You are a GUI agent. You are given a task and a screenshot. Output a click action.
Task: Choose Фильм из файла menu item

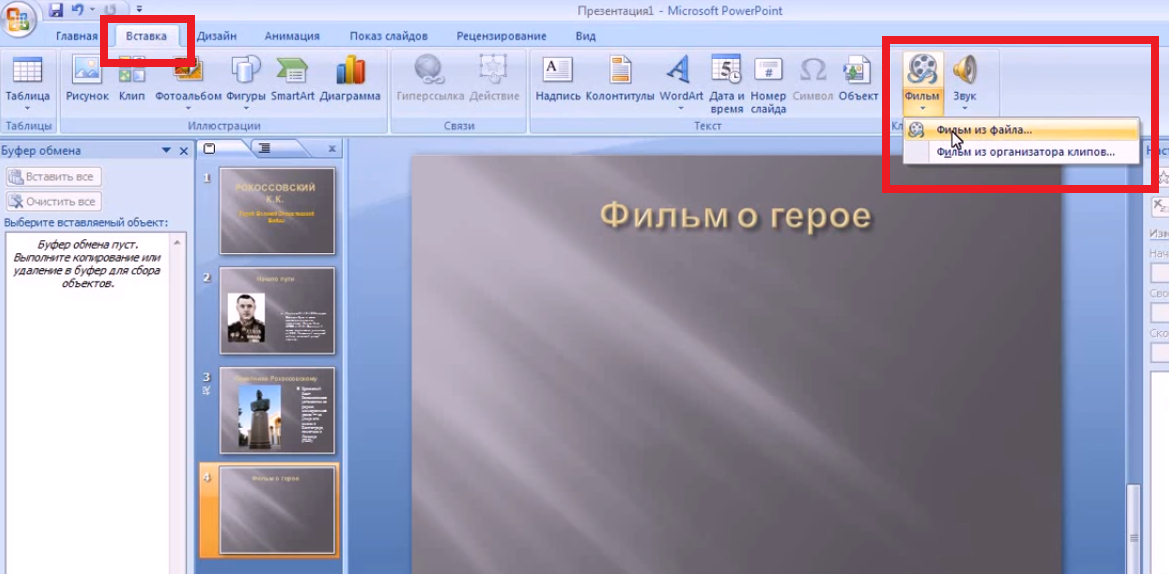click(x=1021, y=130)
